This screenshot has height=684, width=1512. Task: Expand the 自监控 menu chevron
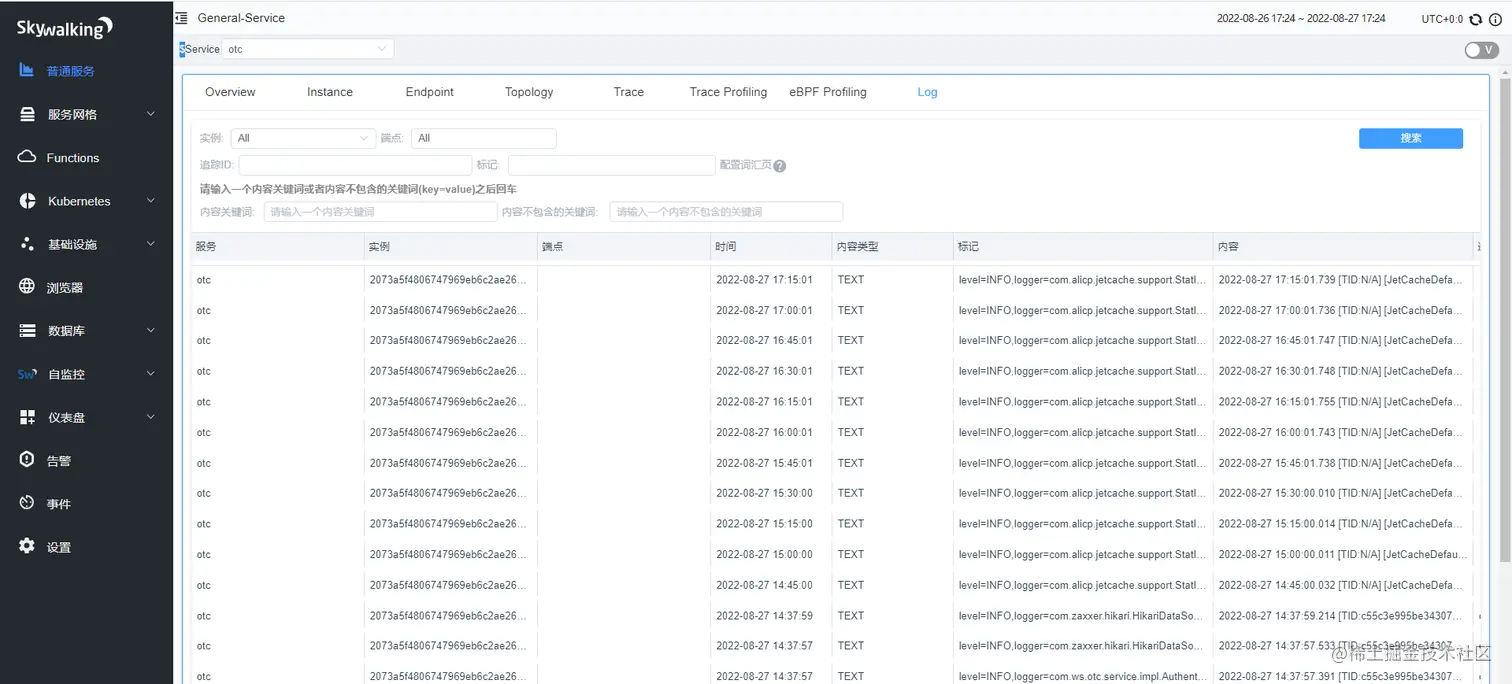(x=151, y=374)
